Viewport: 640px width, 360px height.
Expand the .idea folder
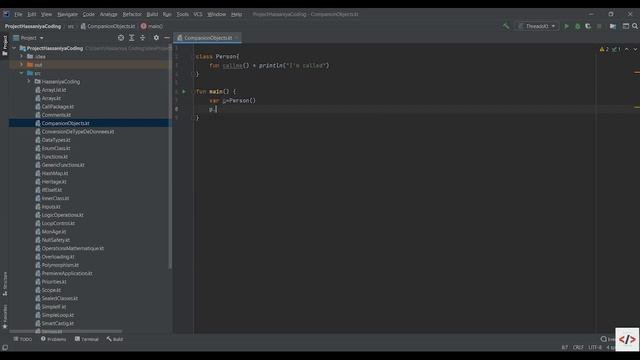22,56
